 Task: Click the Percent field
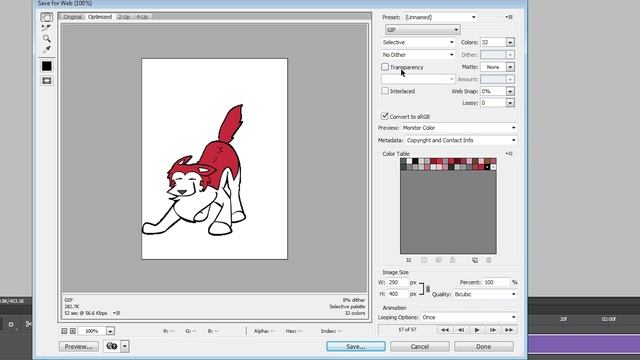496,282
